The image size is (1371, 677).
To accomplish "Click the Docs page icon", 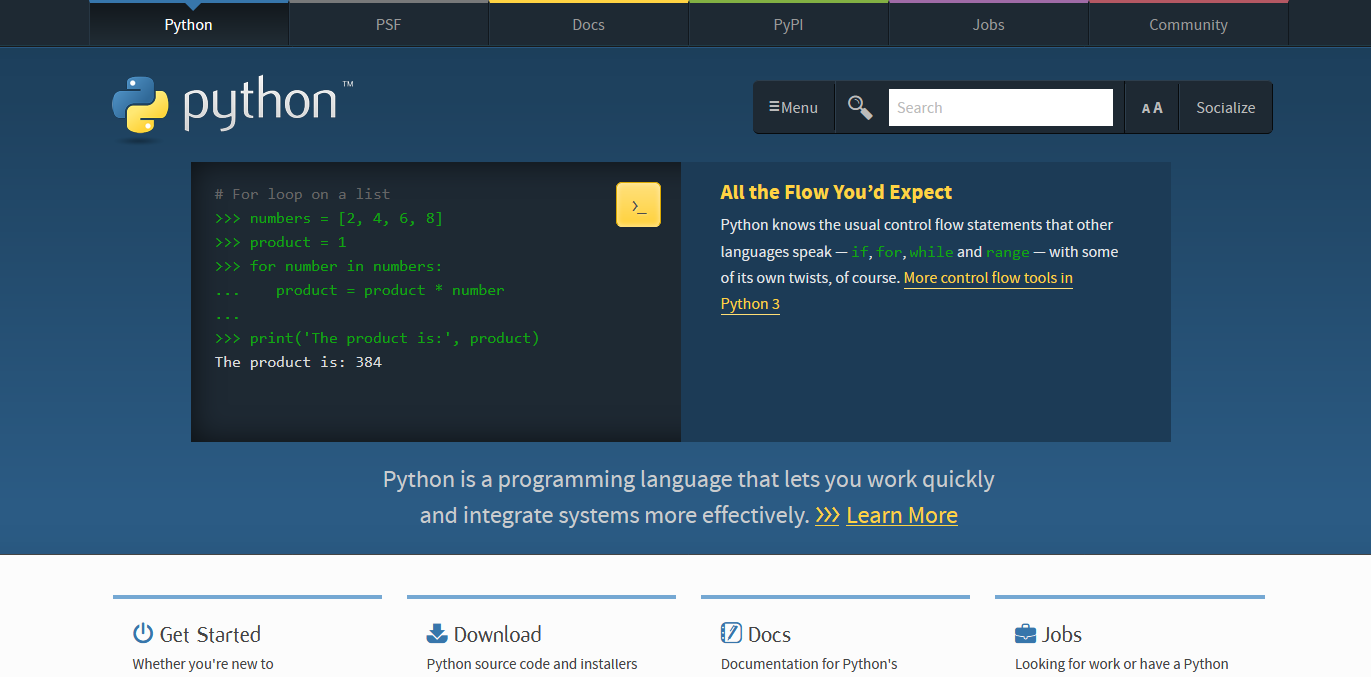I will coord(729,632).
